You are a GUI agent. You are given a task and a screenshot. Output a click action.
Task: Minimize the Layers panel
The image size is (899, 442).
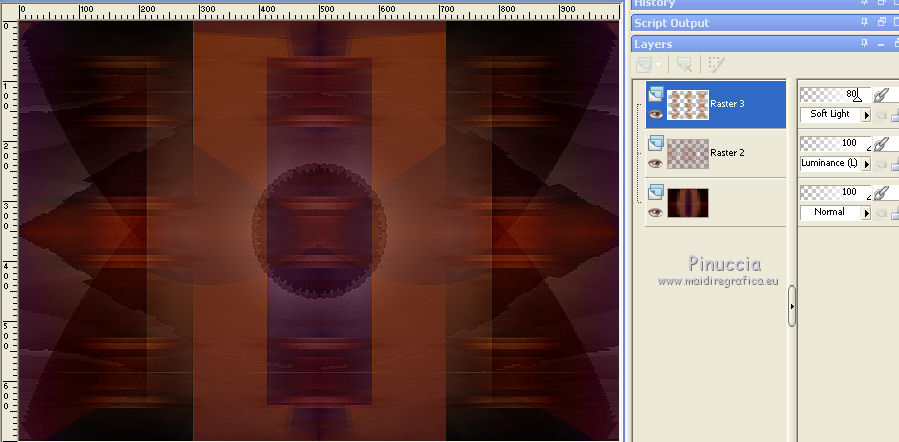coord(882,44)
